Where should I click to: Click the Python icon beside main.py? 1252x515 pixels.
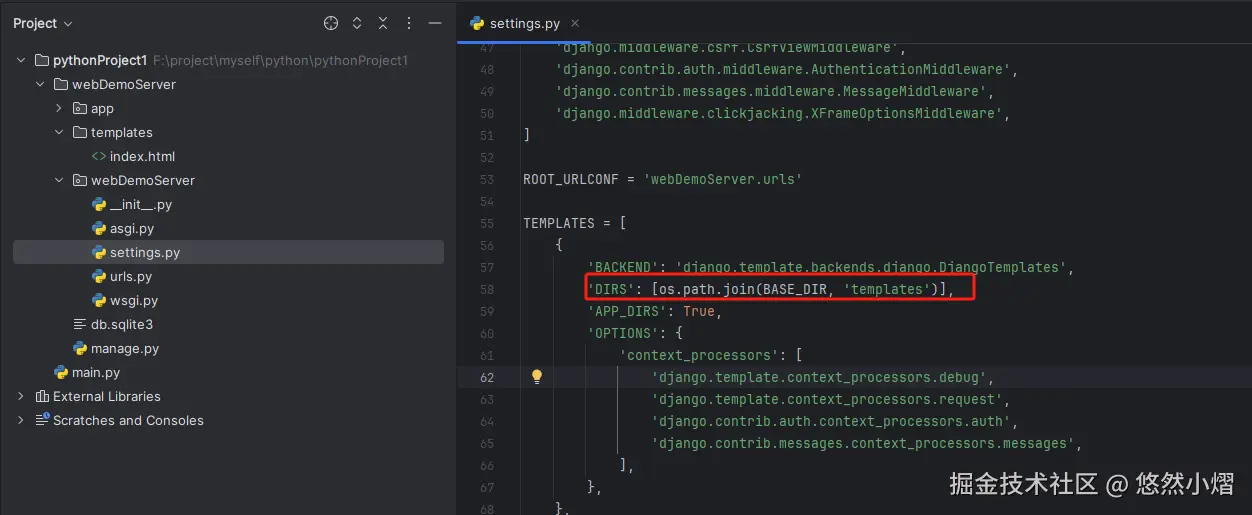tap(61, 372)
